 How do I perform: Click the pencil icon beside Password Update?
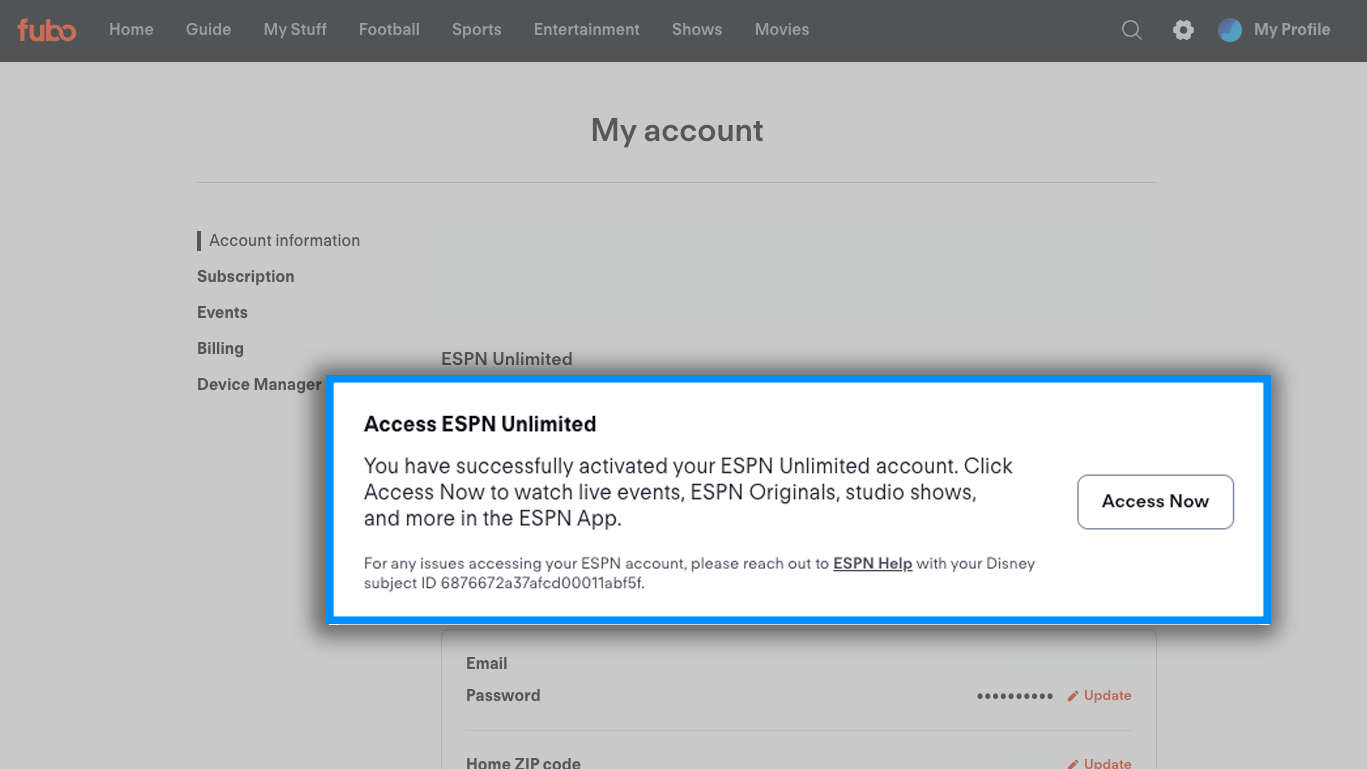[1073, 696]
